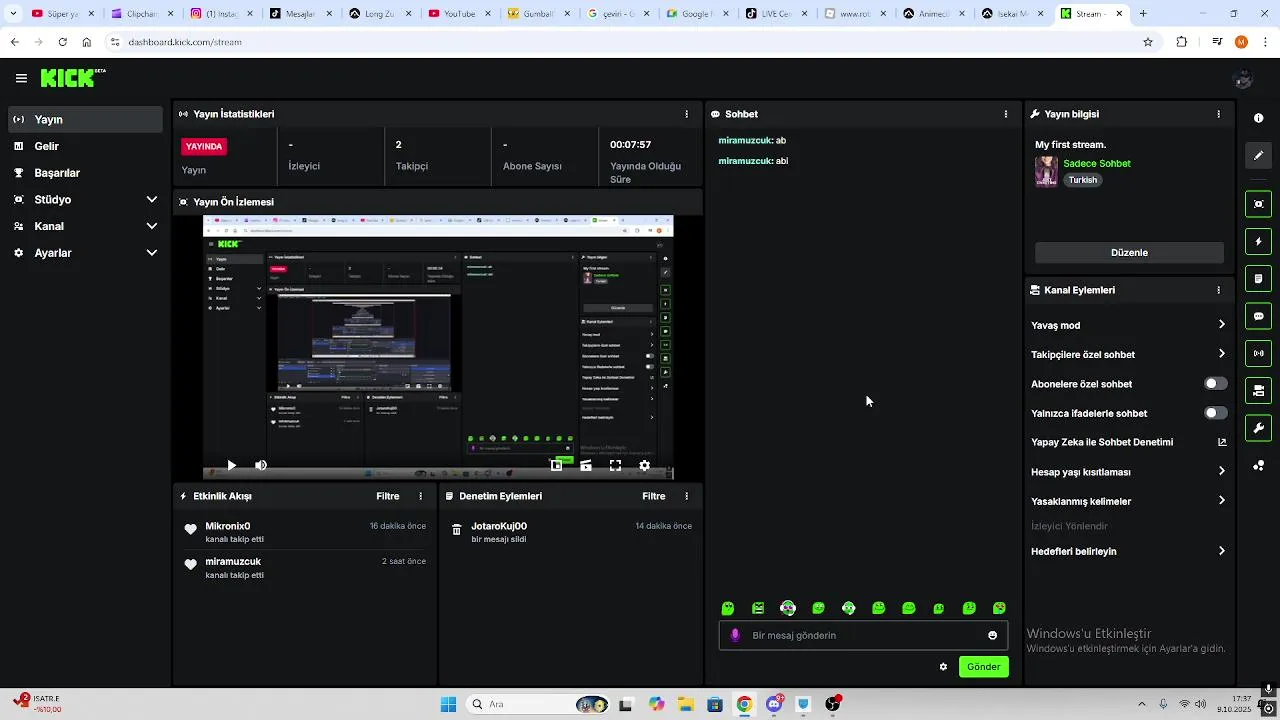Select Başarılar in the left sidebar
The image size is (1280, 720).
[85, 173]
